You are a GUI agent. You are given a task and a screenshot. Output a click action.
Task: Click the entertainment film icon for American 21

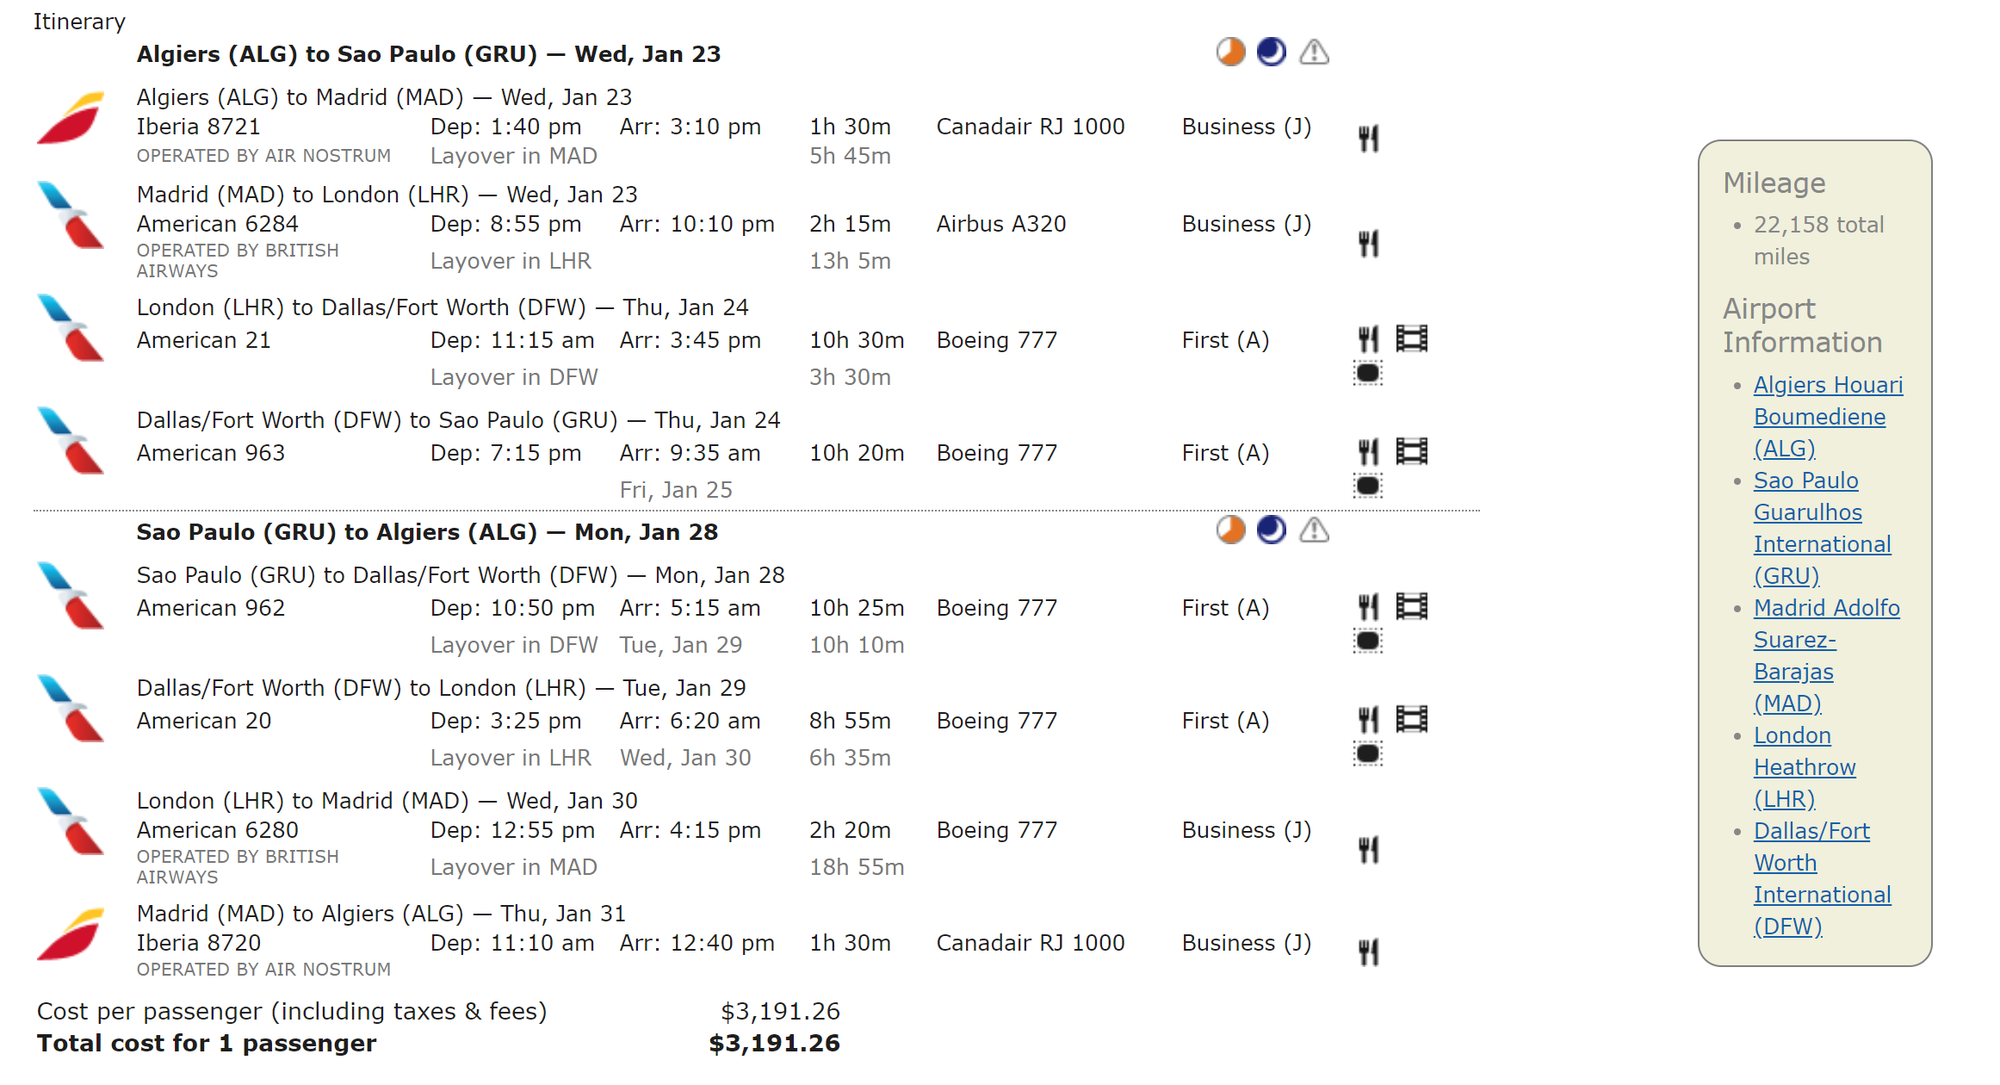tap(1411, 339)
